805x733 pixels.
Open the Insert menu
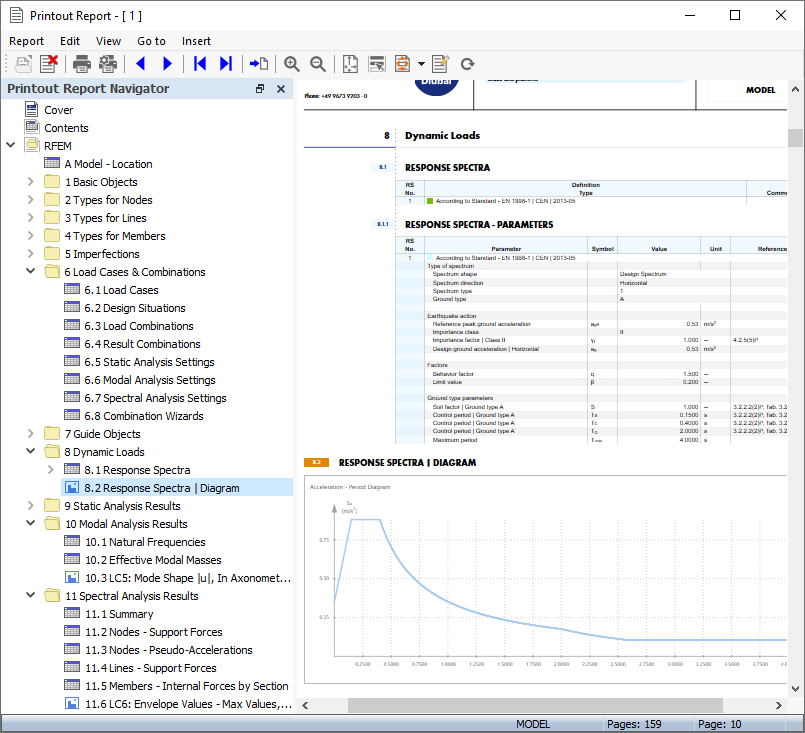[x=196, y=41]
